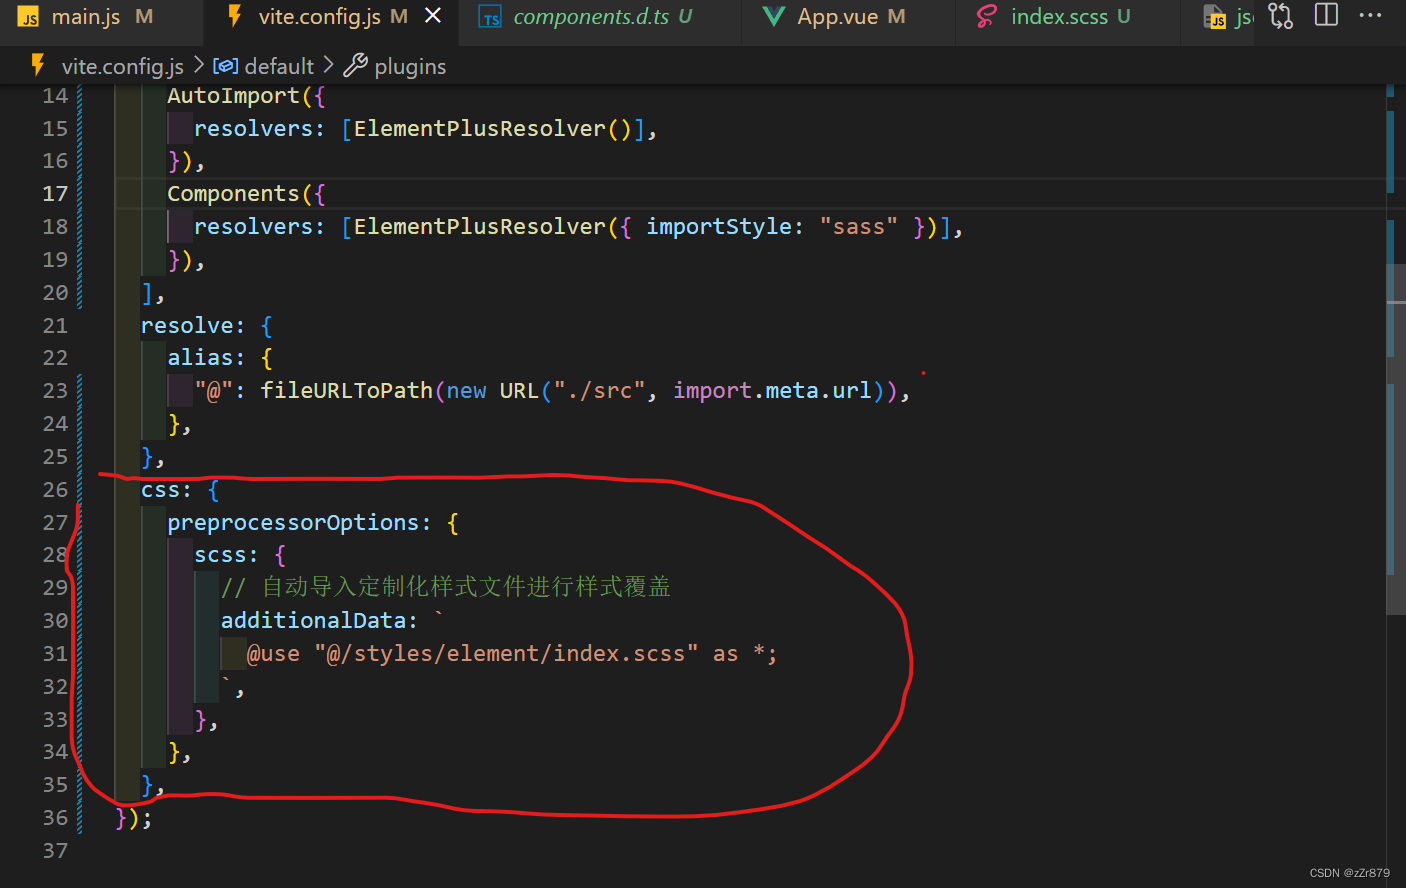Click the new URL constructor text
The height and width of the screenshot is (888, 1406).
pyautogui.click(x=493, y=391)
